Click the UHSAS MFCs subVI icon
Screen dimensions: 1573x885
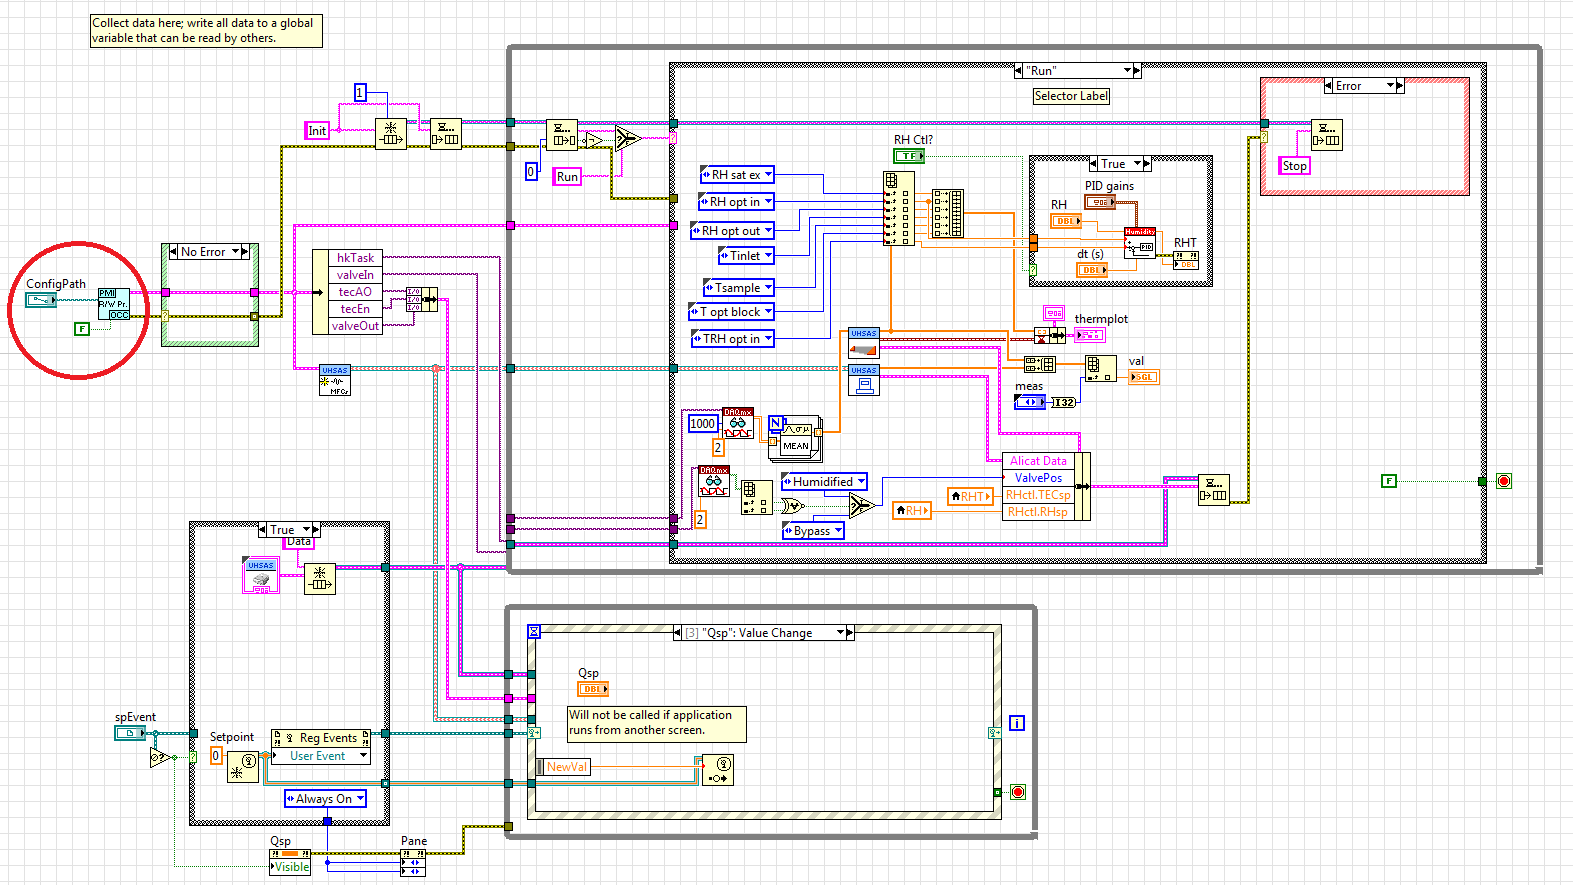click(x=335, y=380)
